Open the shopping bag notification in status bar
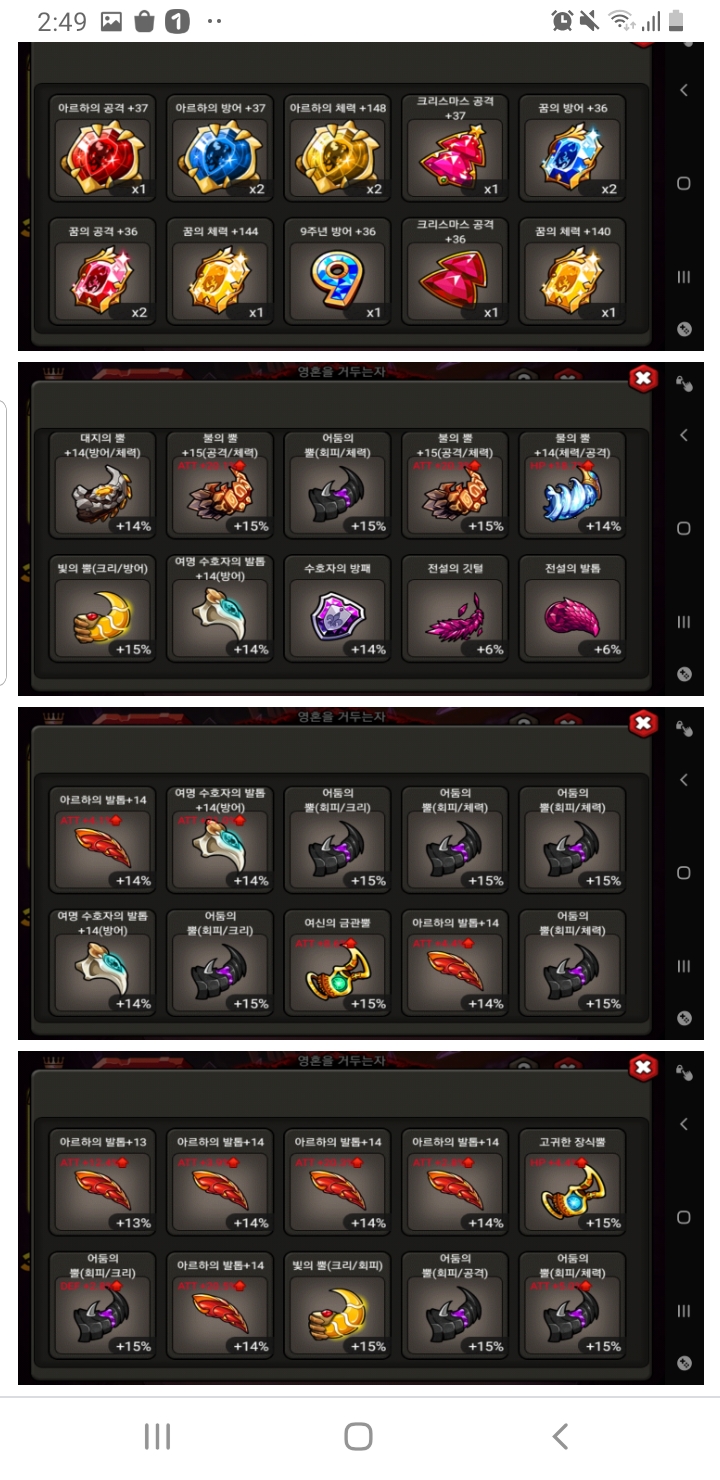 pos(144,21)
